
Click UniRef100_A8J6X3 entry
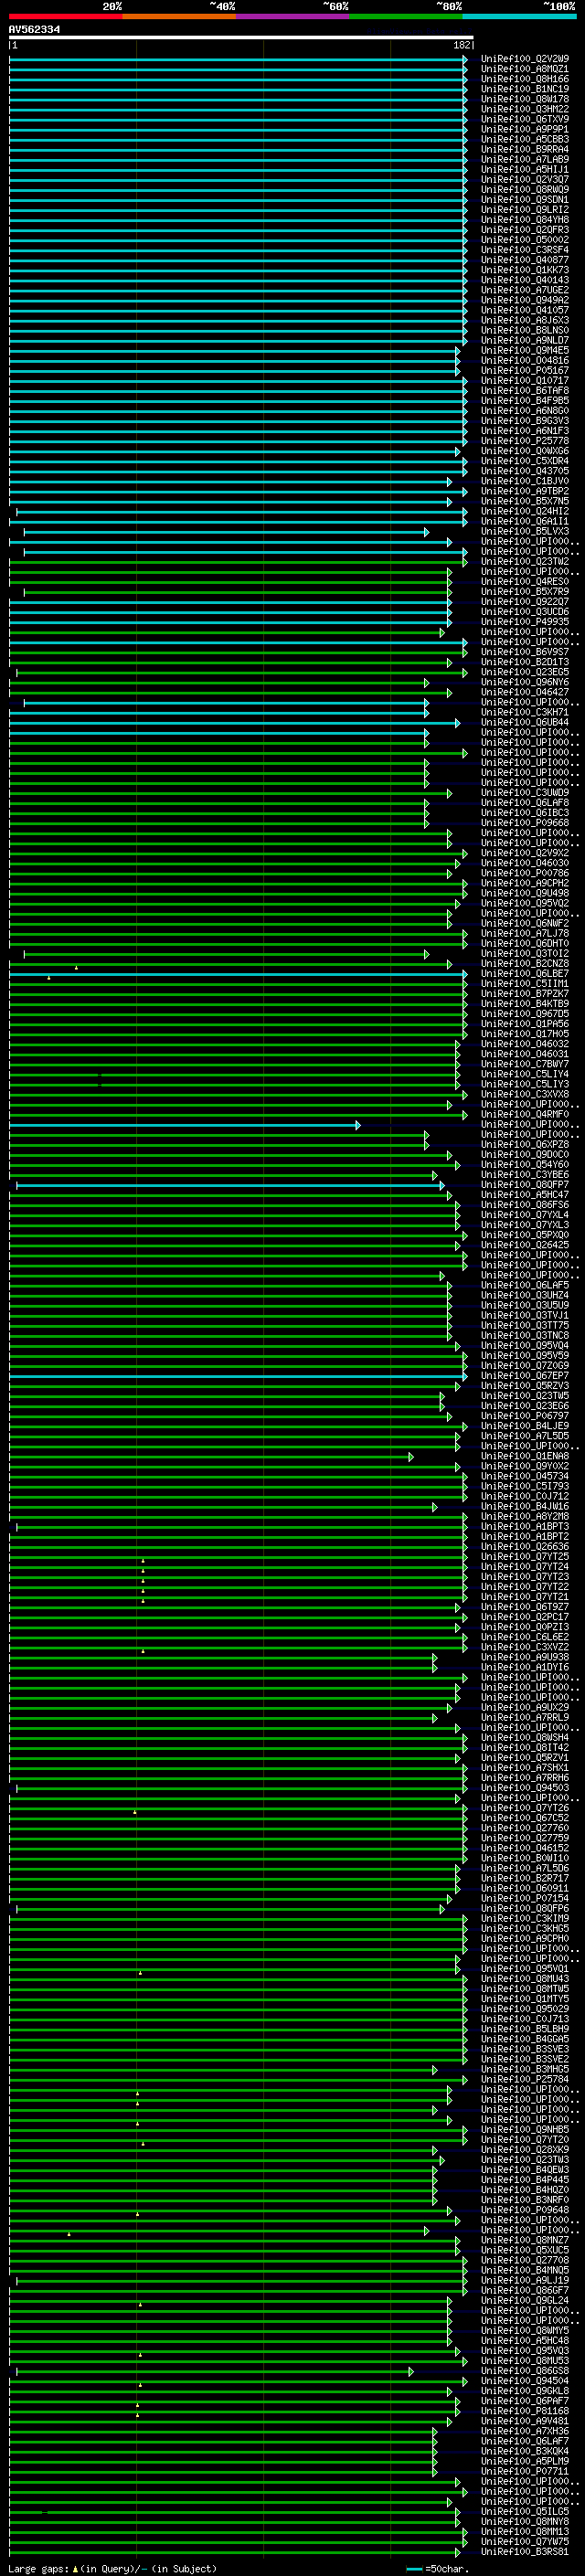(x=524, y=320)
